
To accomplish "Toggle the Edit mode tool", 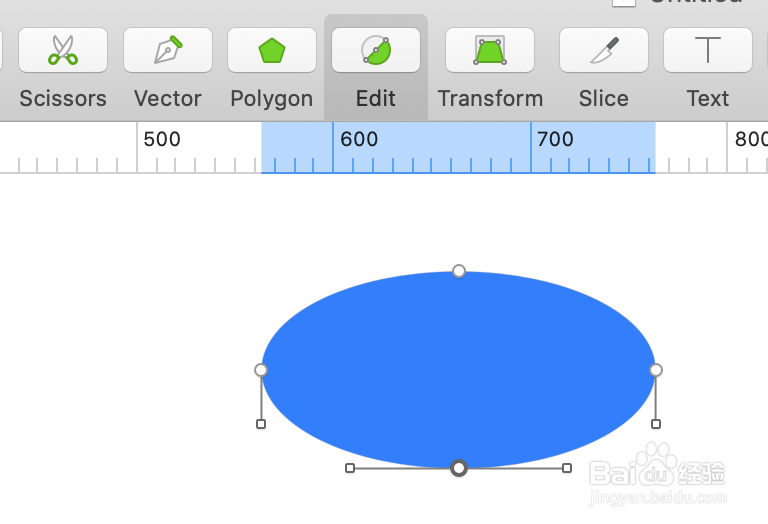I will (x=376, y=50).
